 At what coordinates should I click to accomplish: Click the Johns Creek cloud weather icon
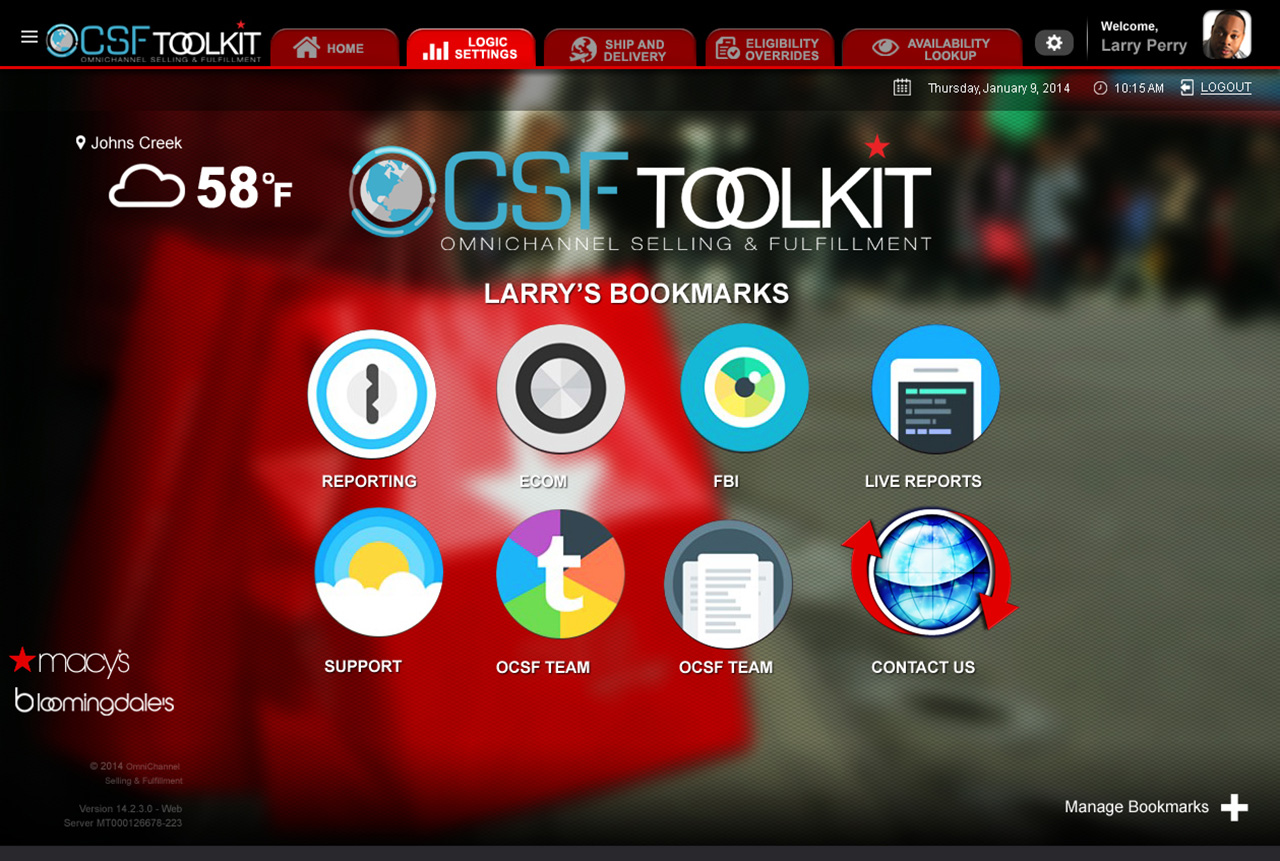pos(147,188)
